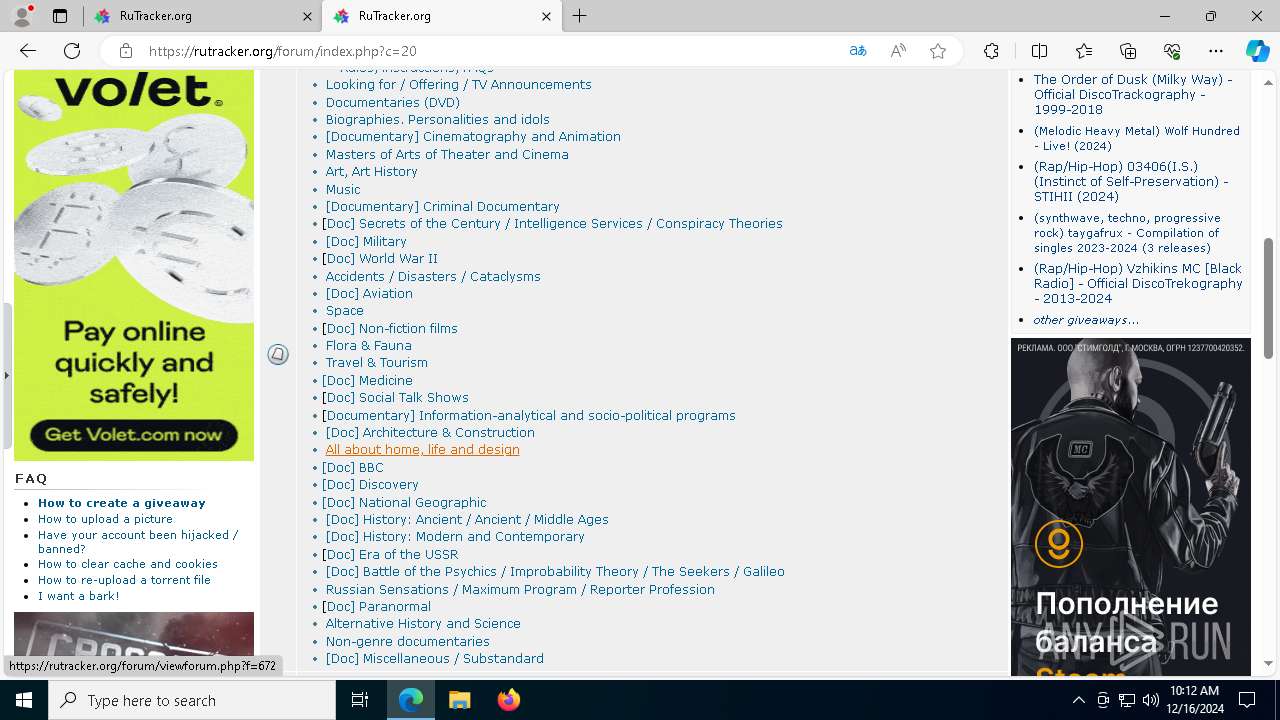Open [Doc] Miscellaneous / Substandard forum

(x=434, y=658)
